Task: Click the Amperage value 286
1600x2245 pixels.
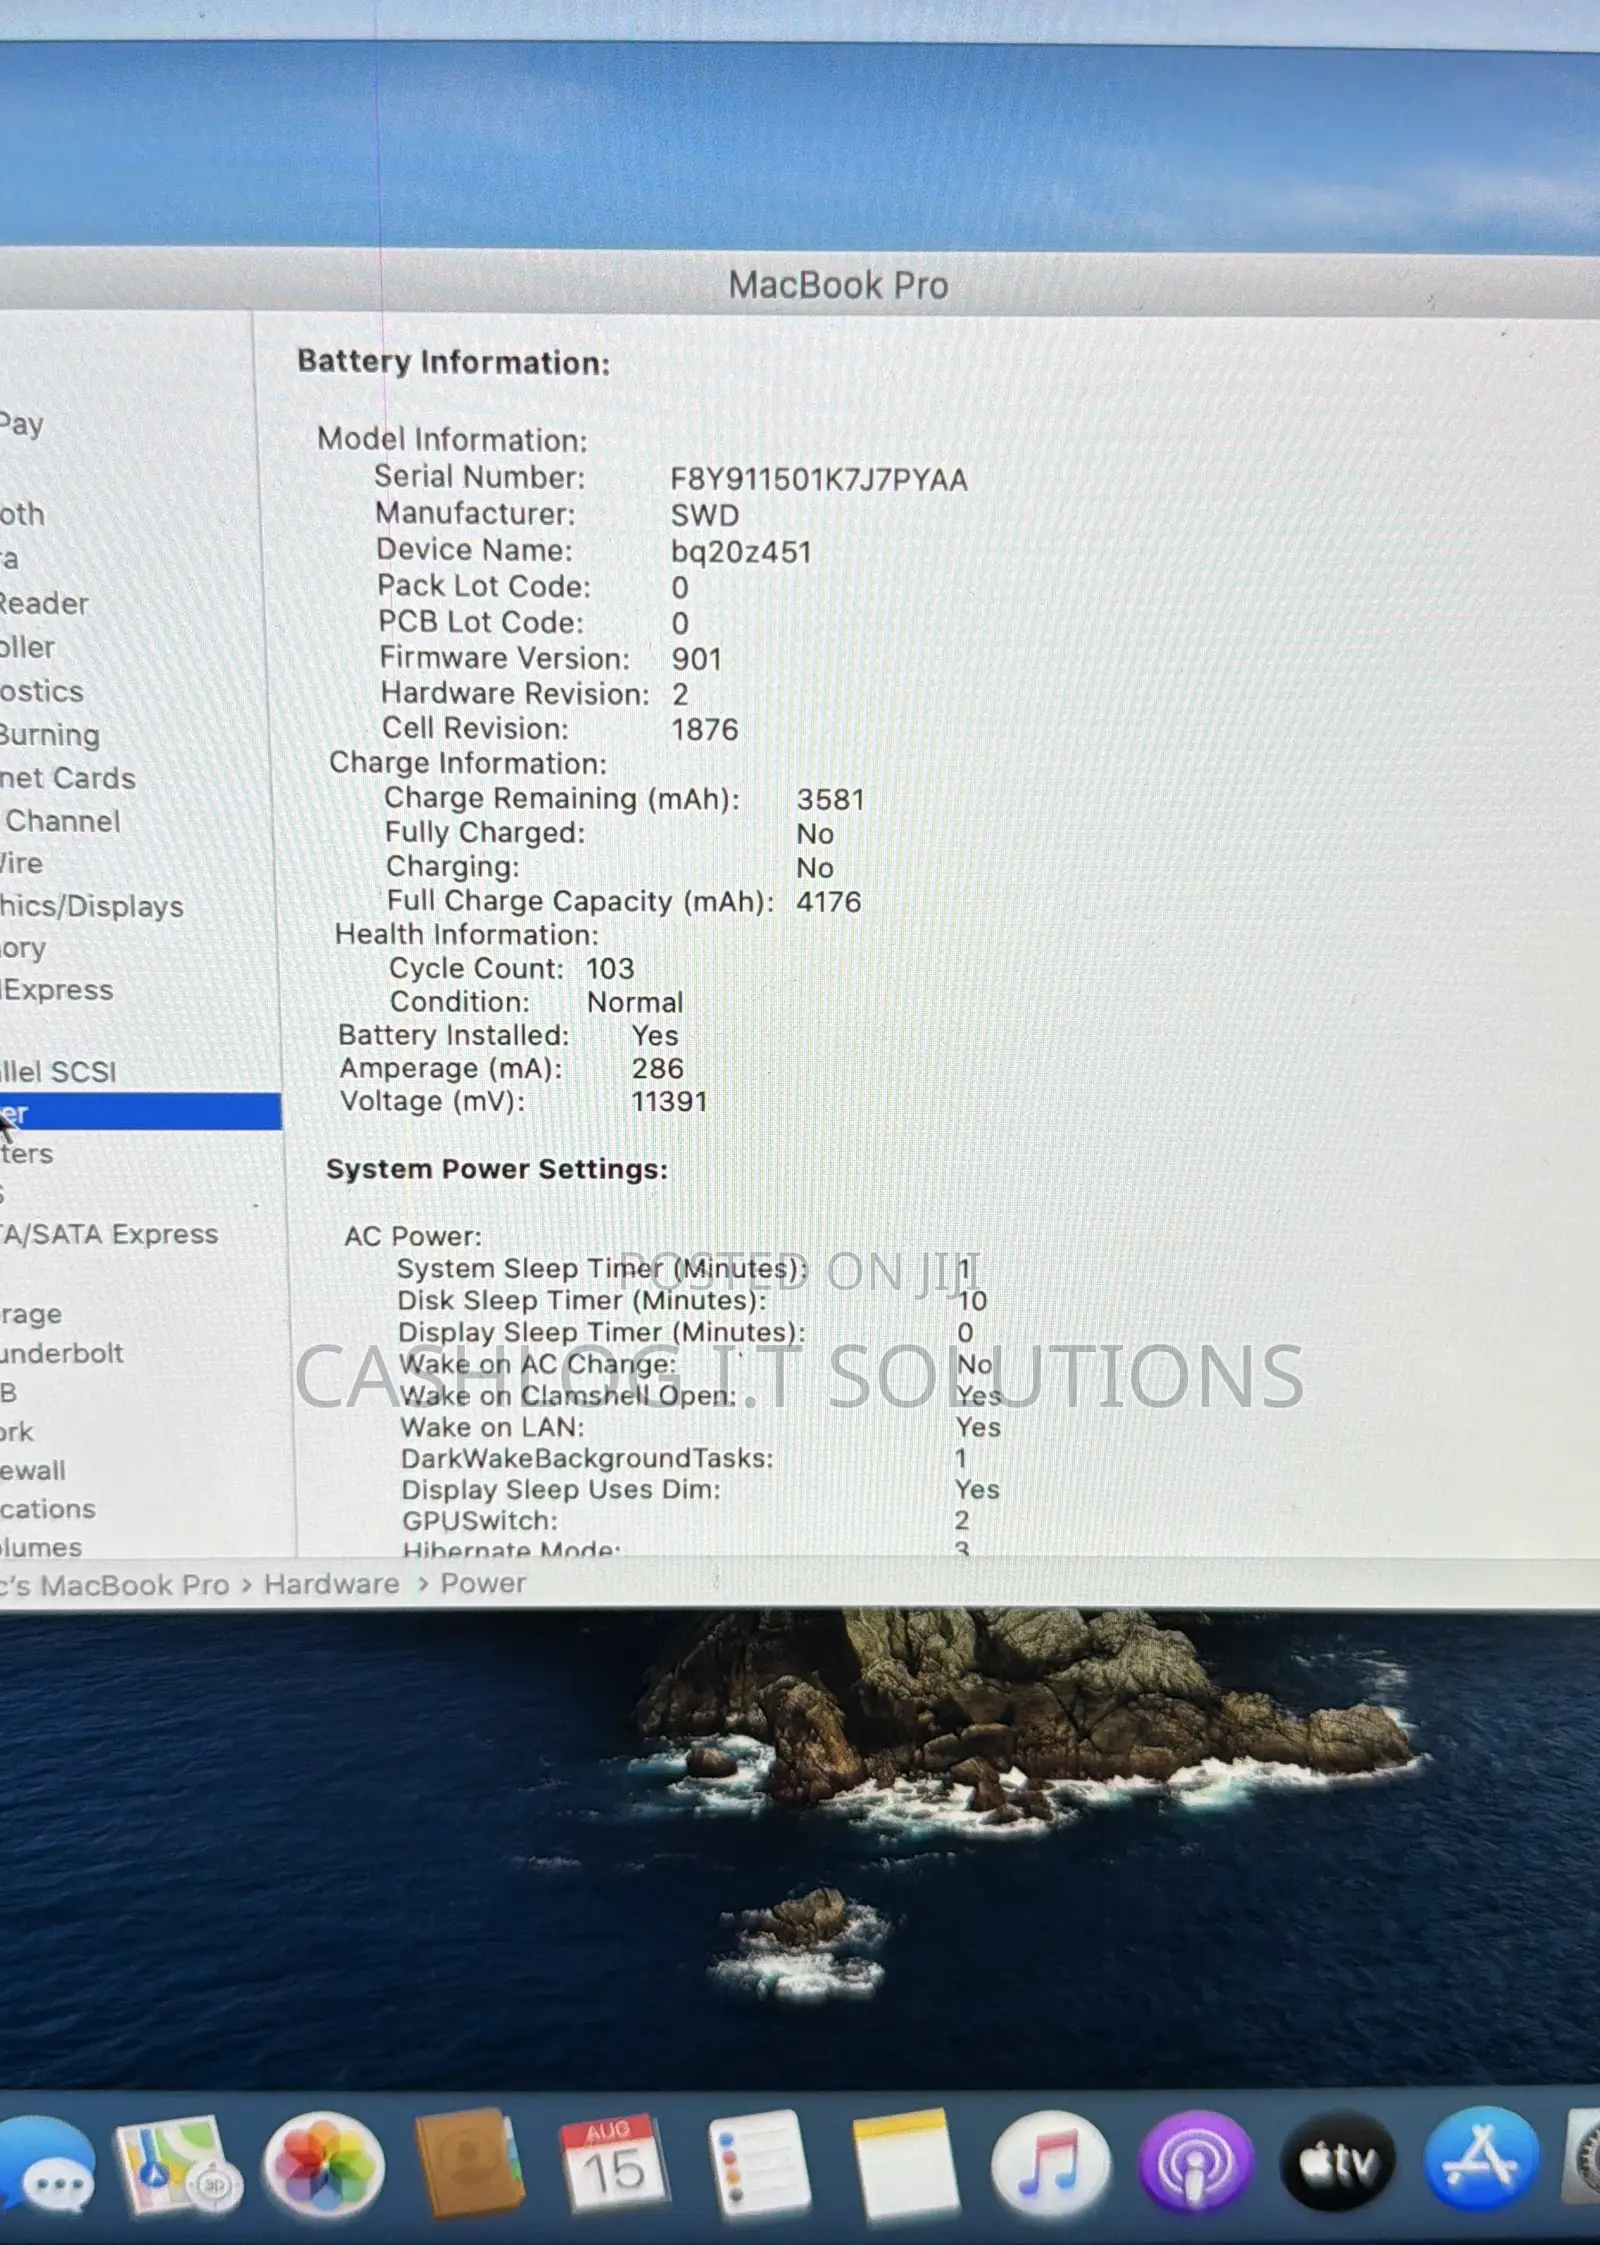Action: pos(658,1068)
